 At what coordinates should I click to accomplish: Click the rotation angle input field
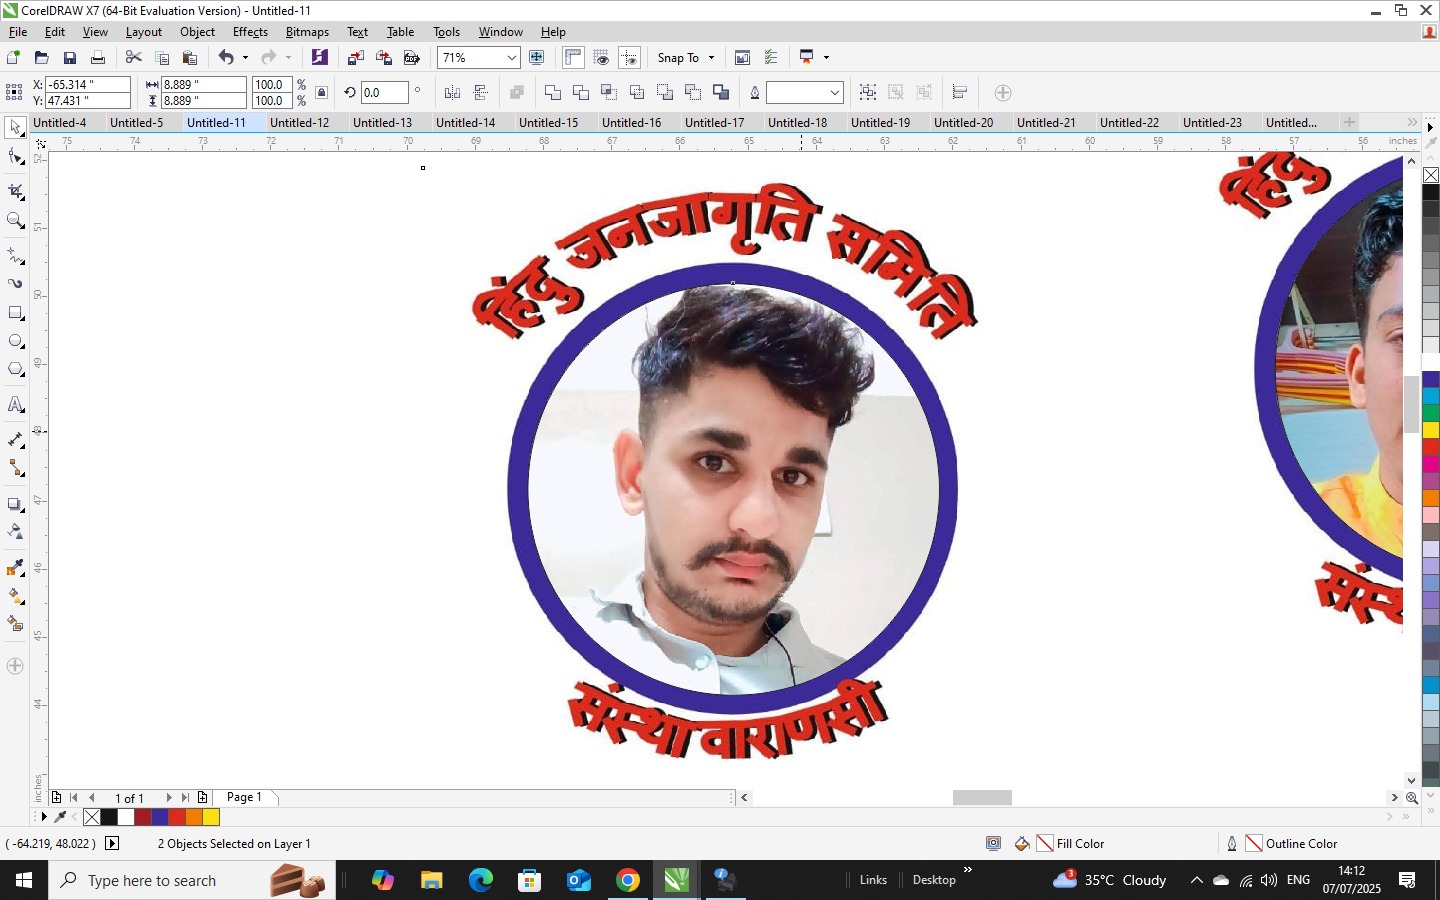(x=384, y=93)
